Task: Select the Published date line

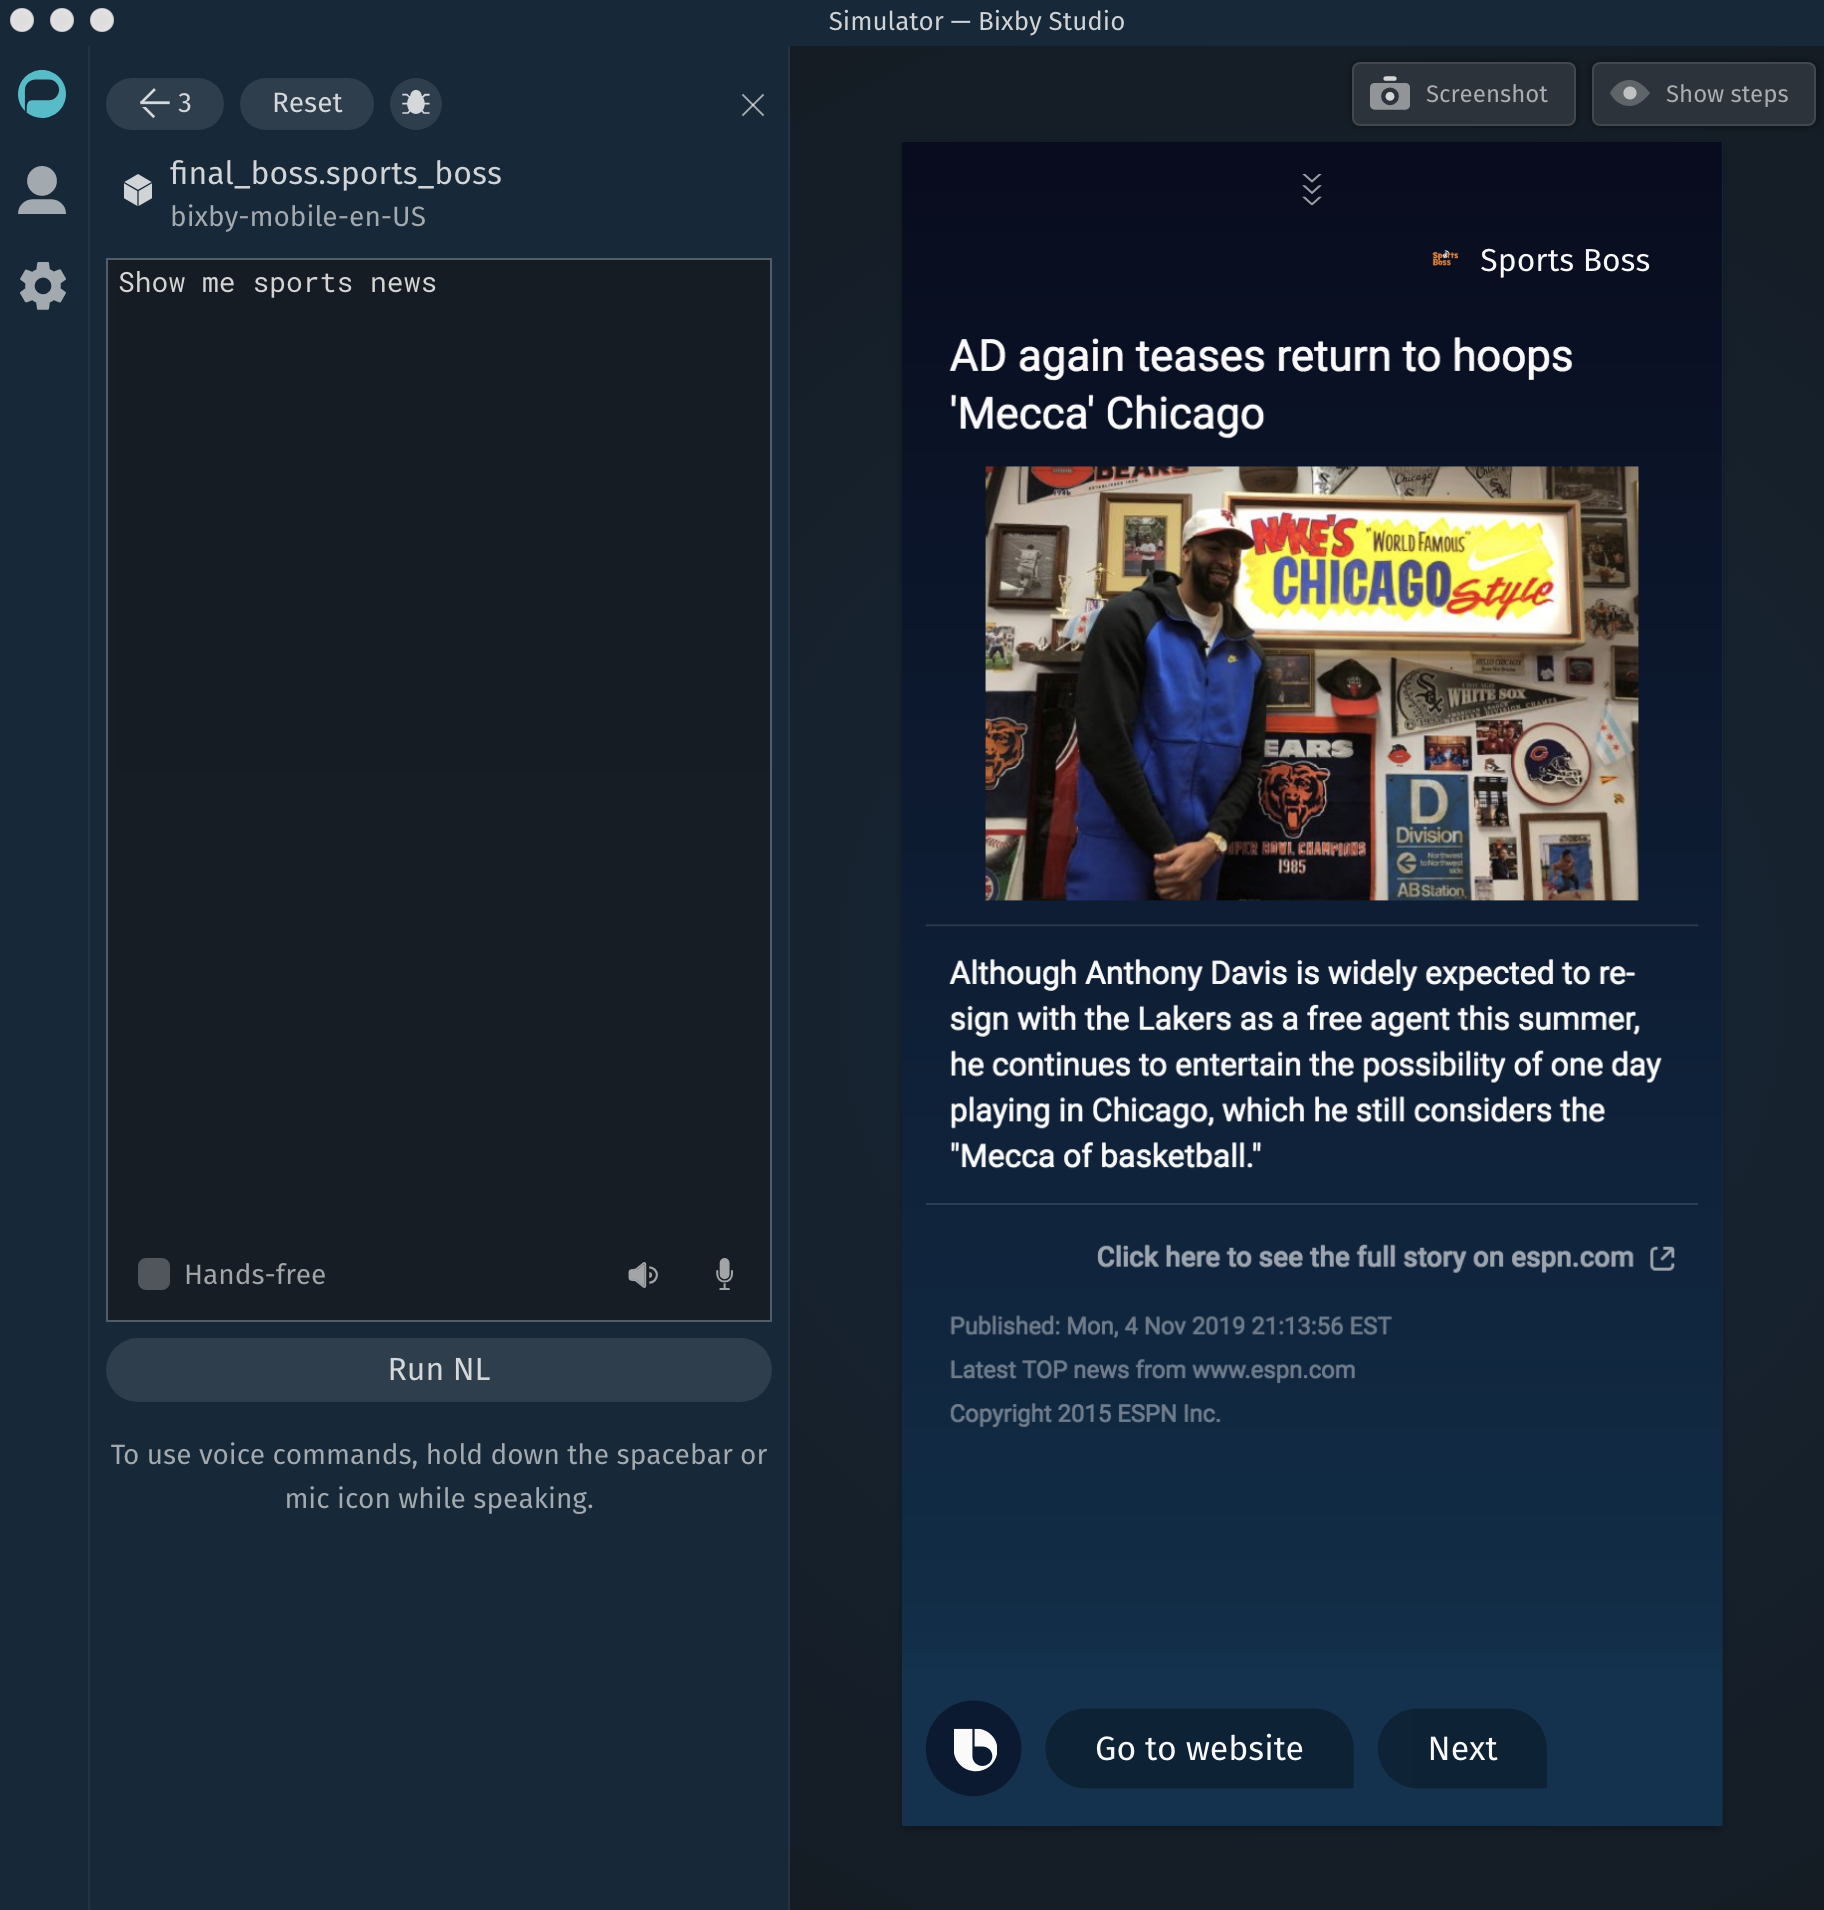Action: tap(1170, 1326)
